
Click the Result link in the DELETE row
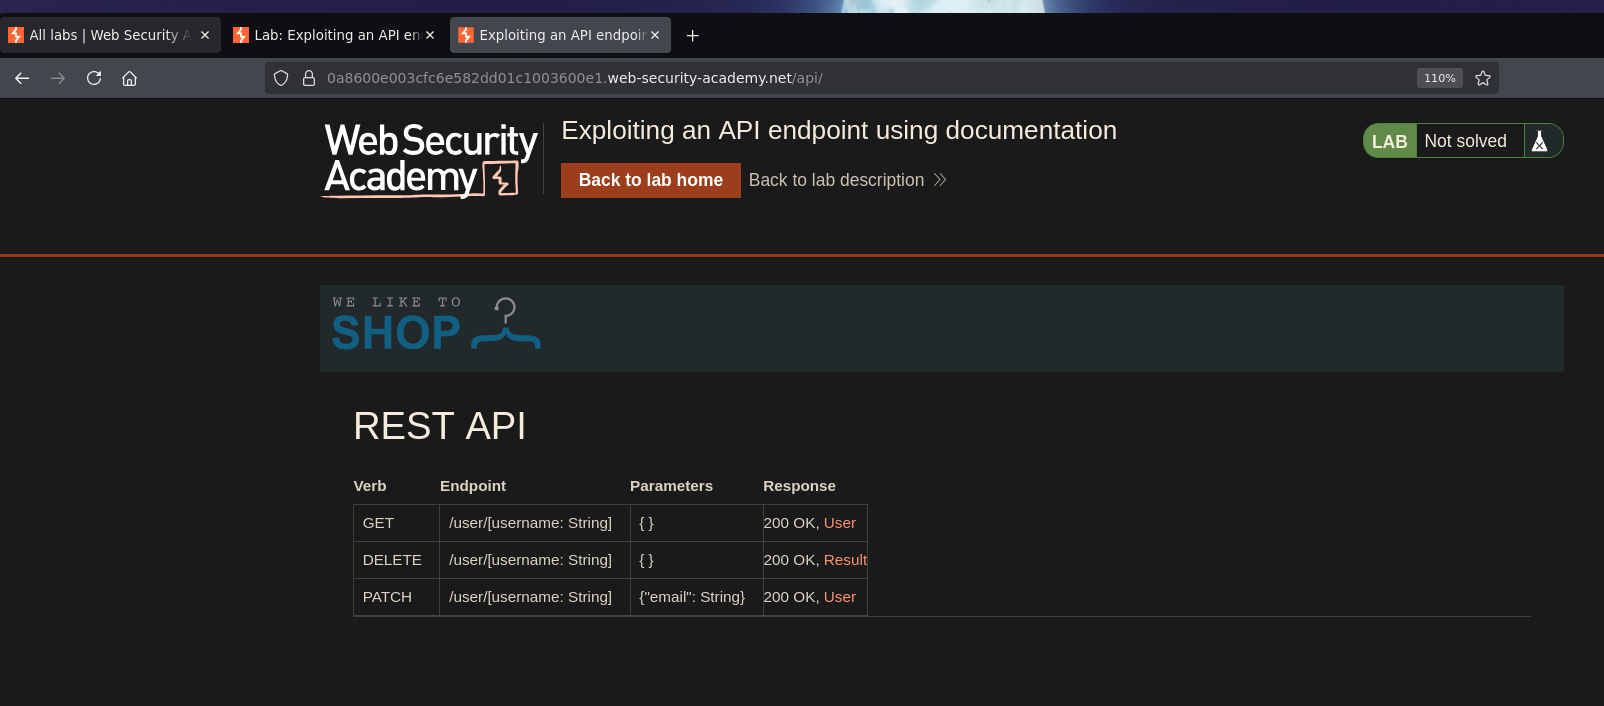pyautogui.click(x=845, y=560)
